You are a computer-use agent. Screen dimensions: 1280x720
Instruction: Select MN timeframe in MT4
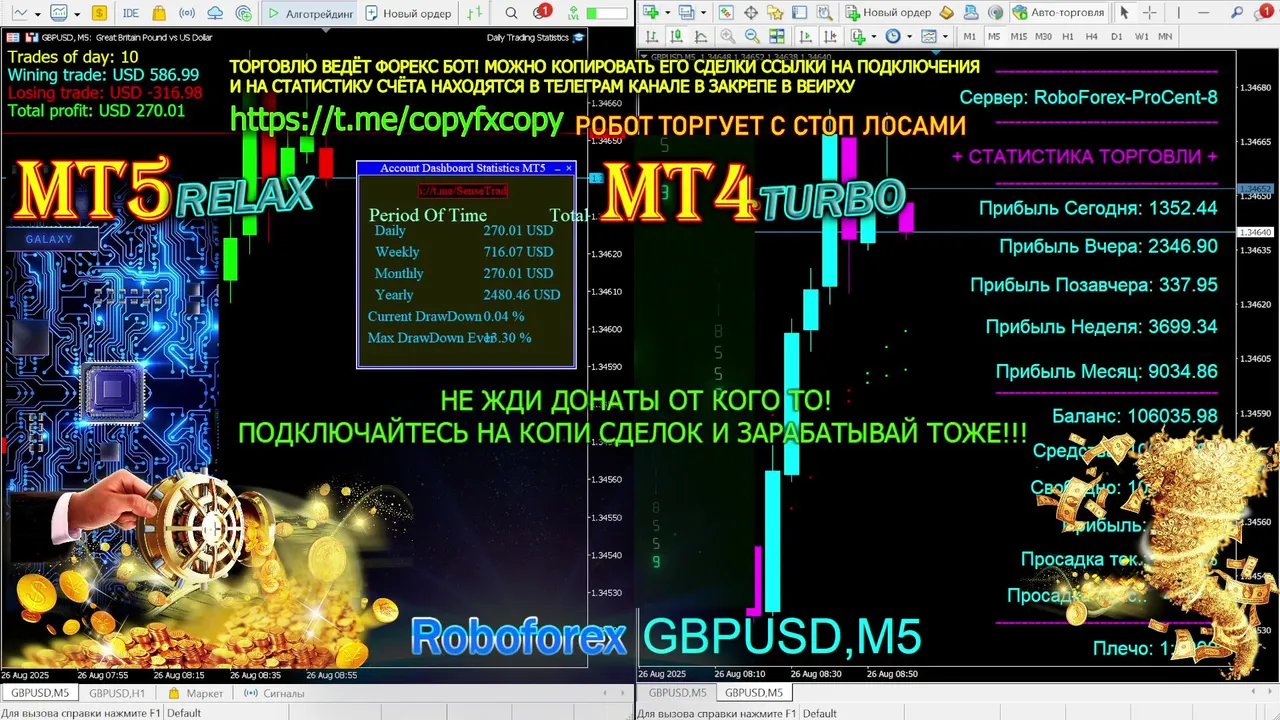[1165, 36]
